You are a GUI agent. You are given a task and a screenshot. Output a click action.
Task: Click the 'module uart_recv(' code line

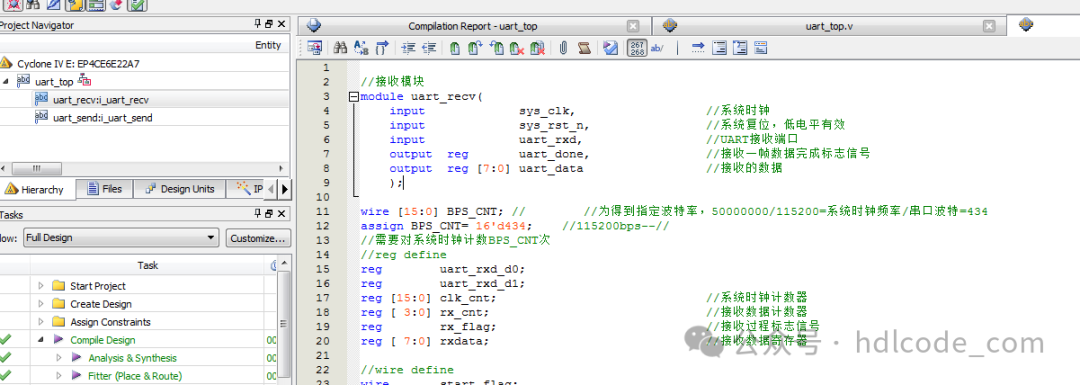tap(422, 97)
